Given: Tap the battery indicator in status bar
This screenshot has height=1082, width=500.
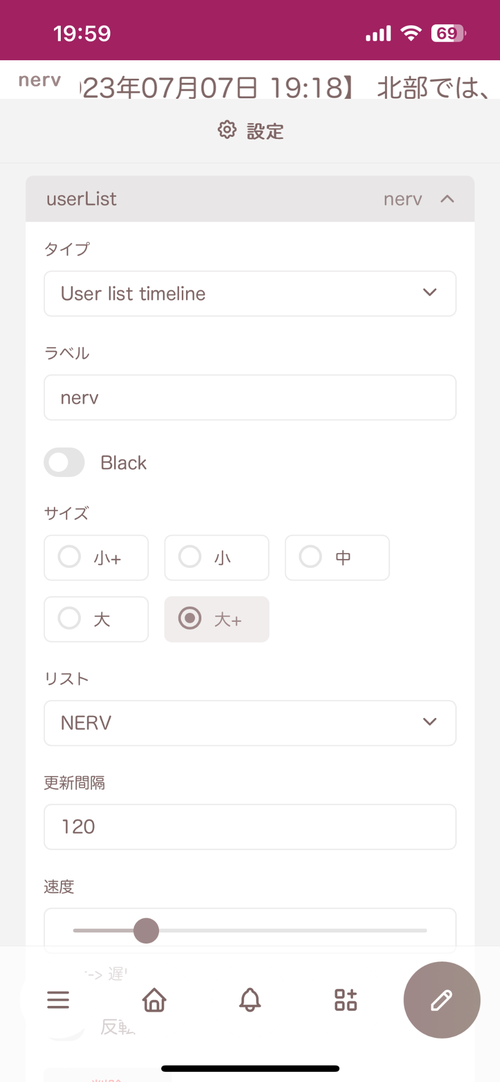Looking at the screenshot, I should pos(449,33).
